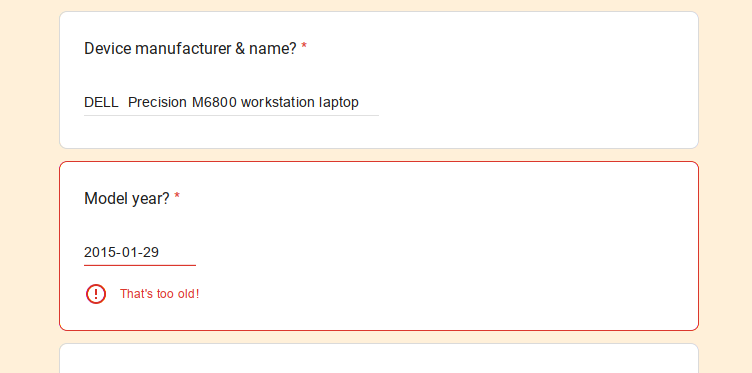Click the red asterisk after Device manufacturer & name
752x373 pixels.
pyautogui.click(x=304, y=47)
